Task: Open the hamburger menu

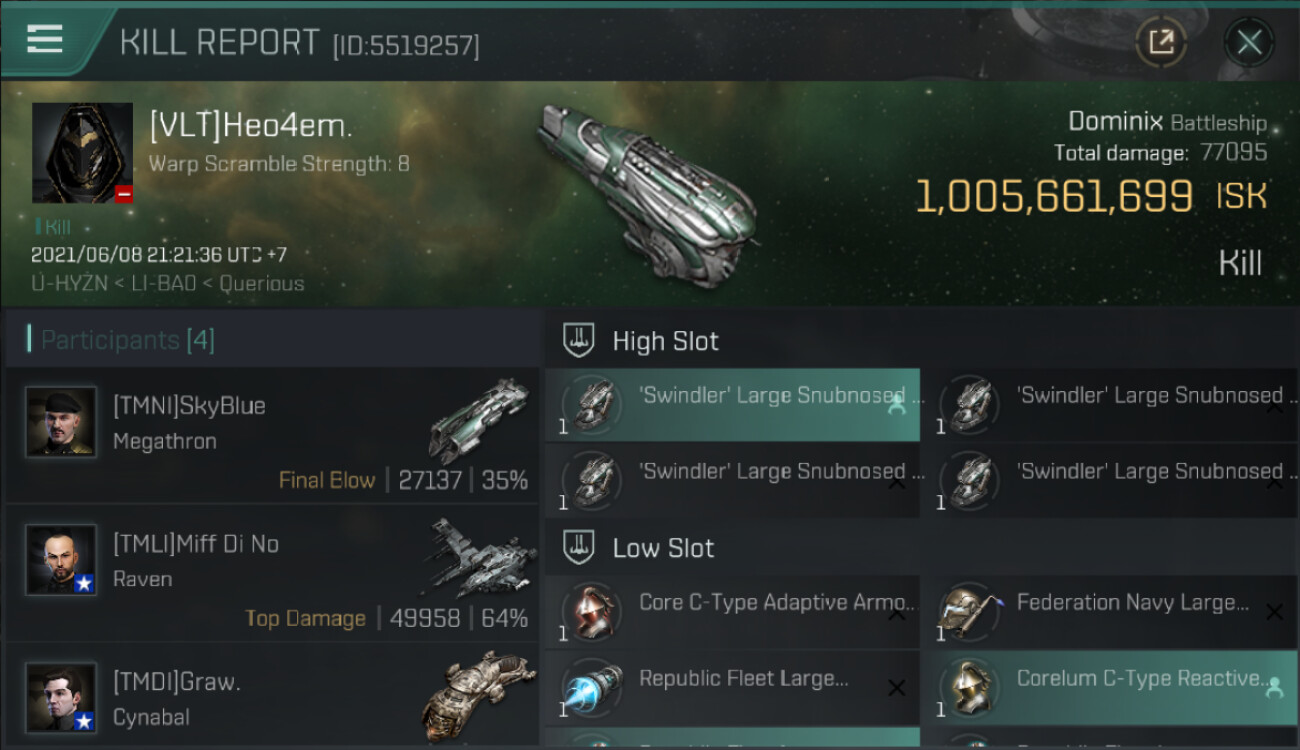Action: 45,40
